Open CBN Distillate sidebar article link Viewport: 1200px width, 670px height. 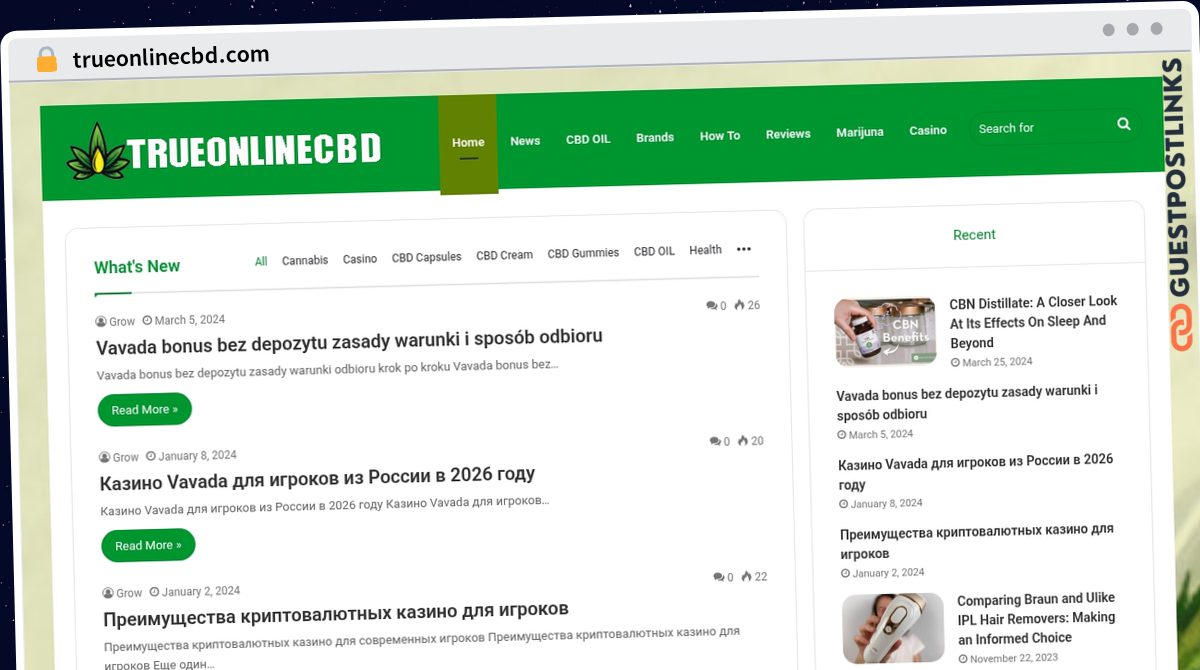tap(1034, 322)
